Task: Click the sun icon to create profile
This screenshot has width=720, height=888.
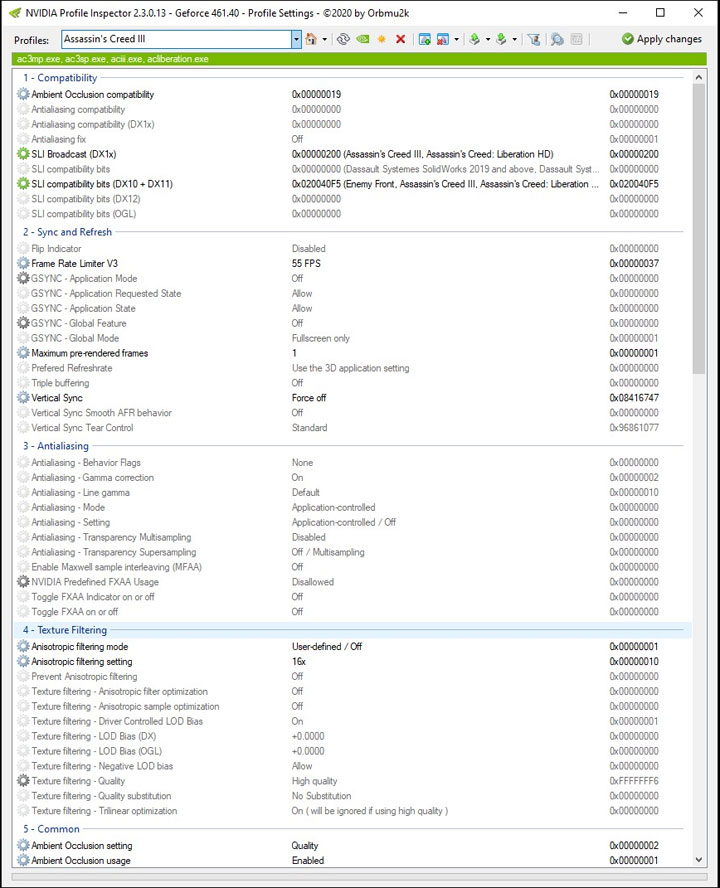Action: [381, 39]
